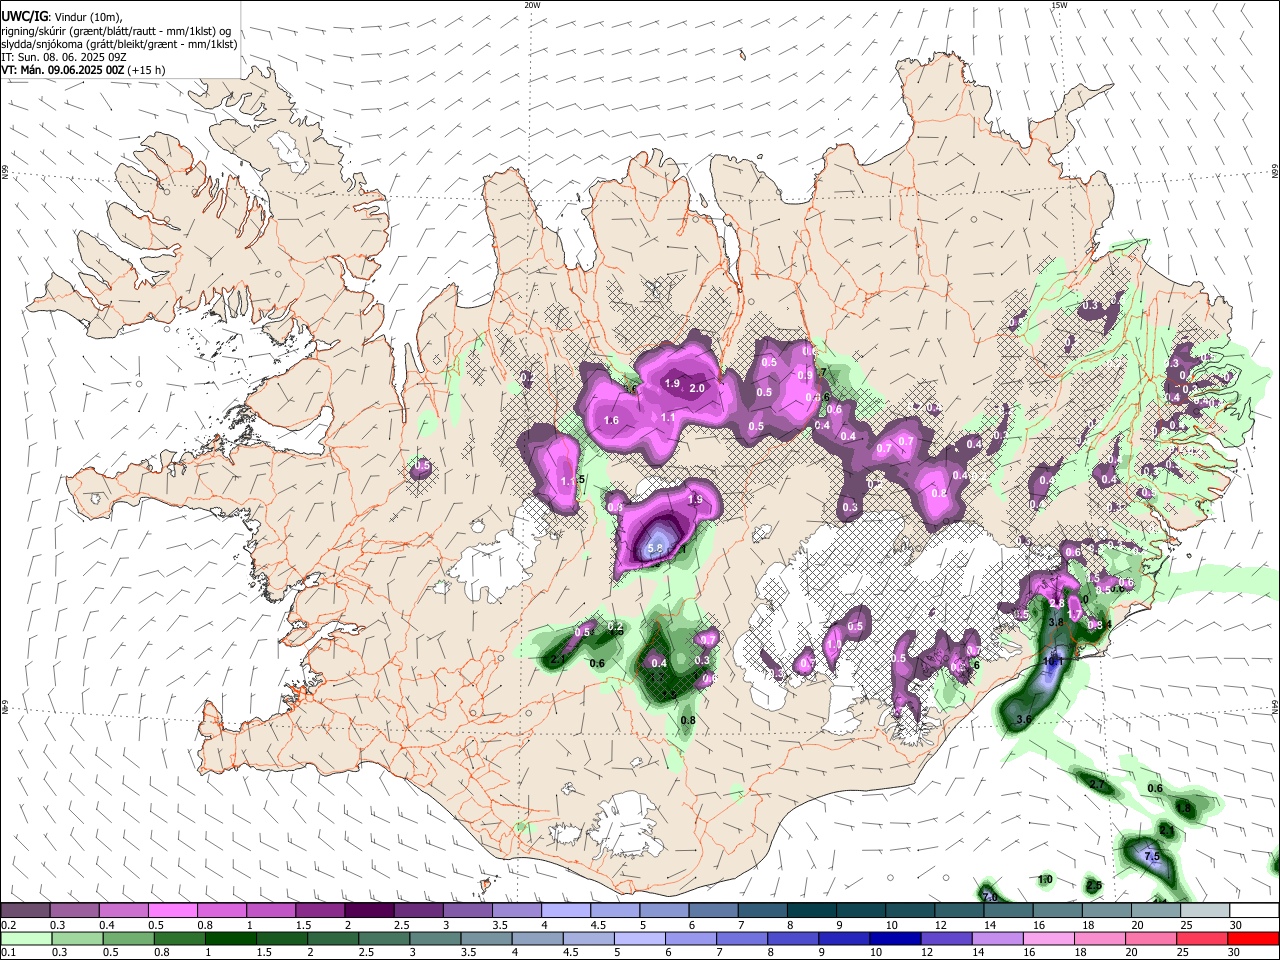Click the '1.8' offshore rain value
The width and height of the screenshot is (1280, 960).
1184,808
